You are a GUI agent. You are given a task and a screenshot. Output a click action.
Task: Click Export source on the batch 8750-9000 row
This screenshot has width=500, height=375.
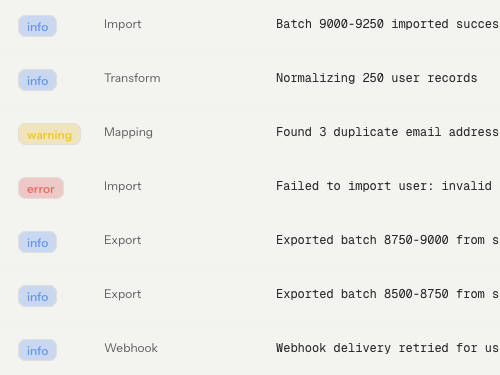coord(123,240)
